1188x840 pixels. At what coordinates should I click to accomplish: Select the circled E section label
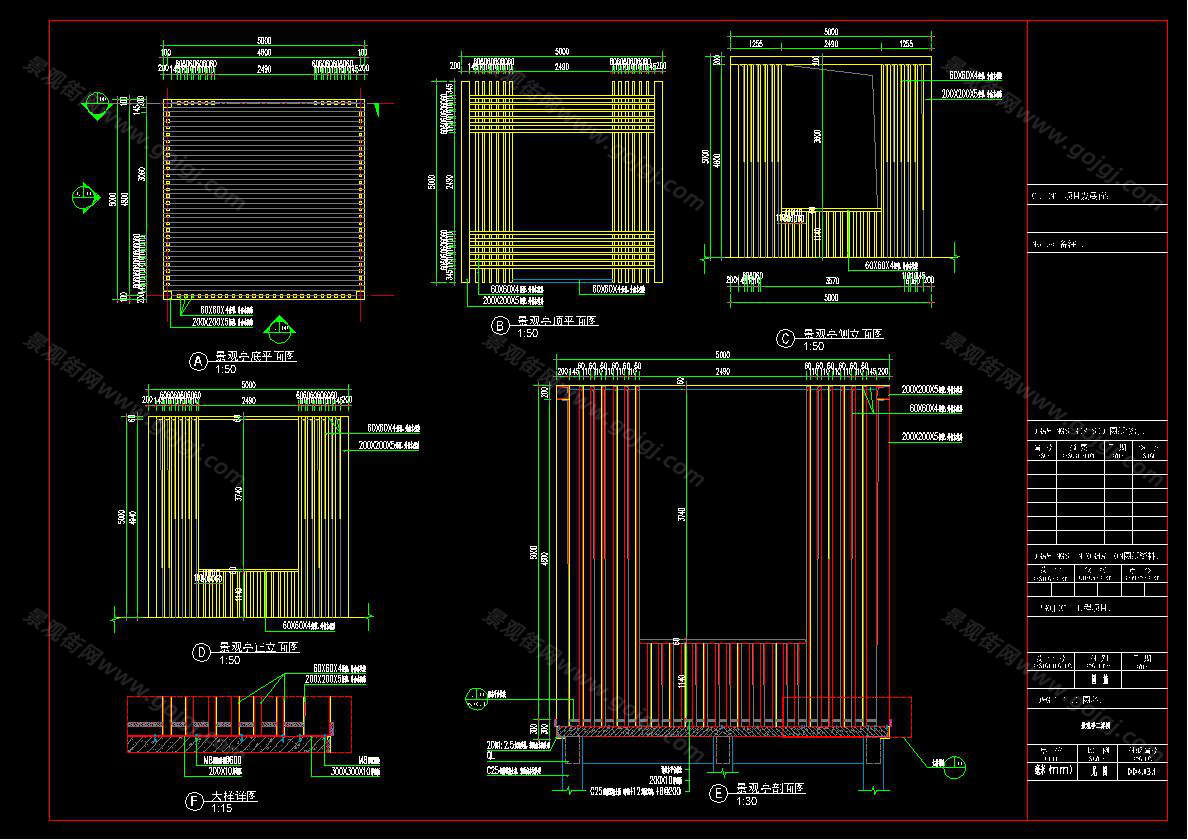coord(717,794)
